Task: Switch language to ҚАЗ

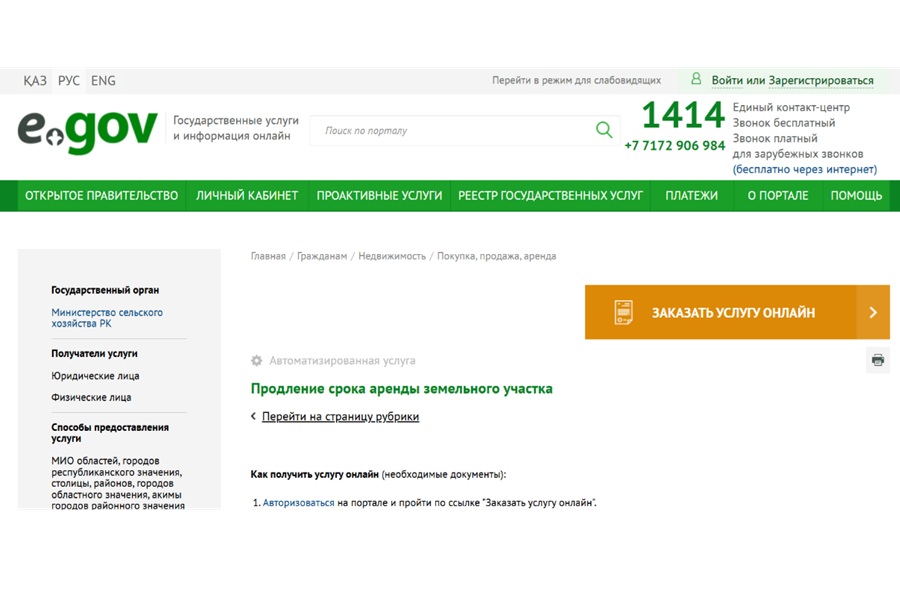Action: pyautogui.click(x=35, y=81)
